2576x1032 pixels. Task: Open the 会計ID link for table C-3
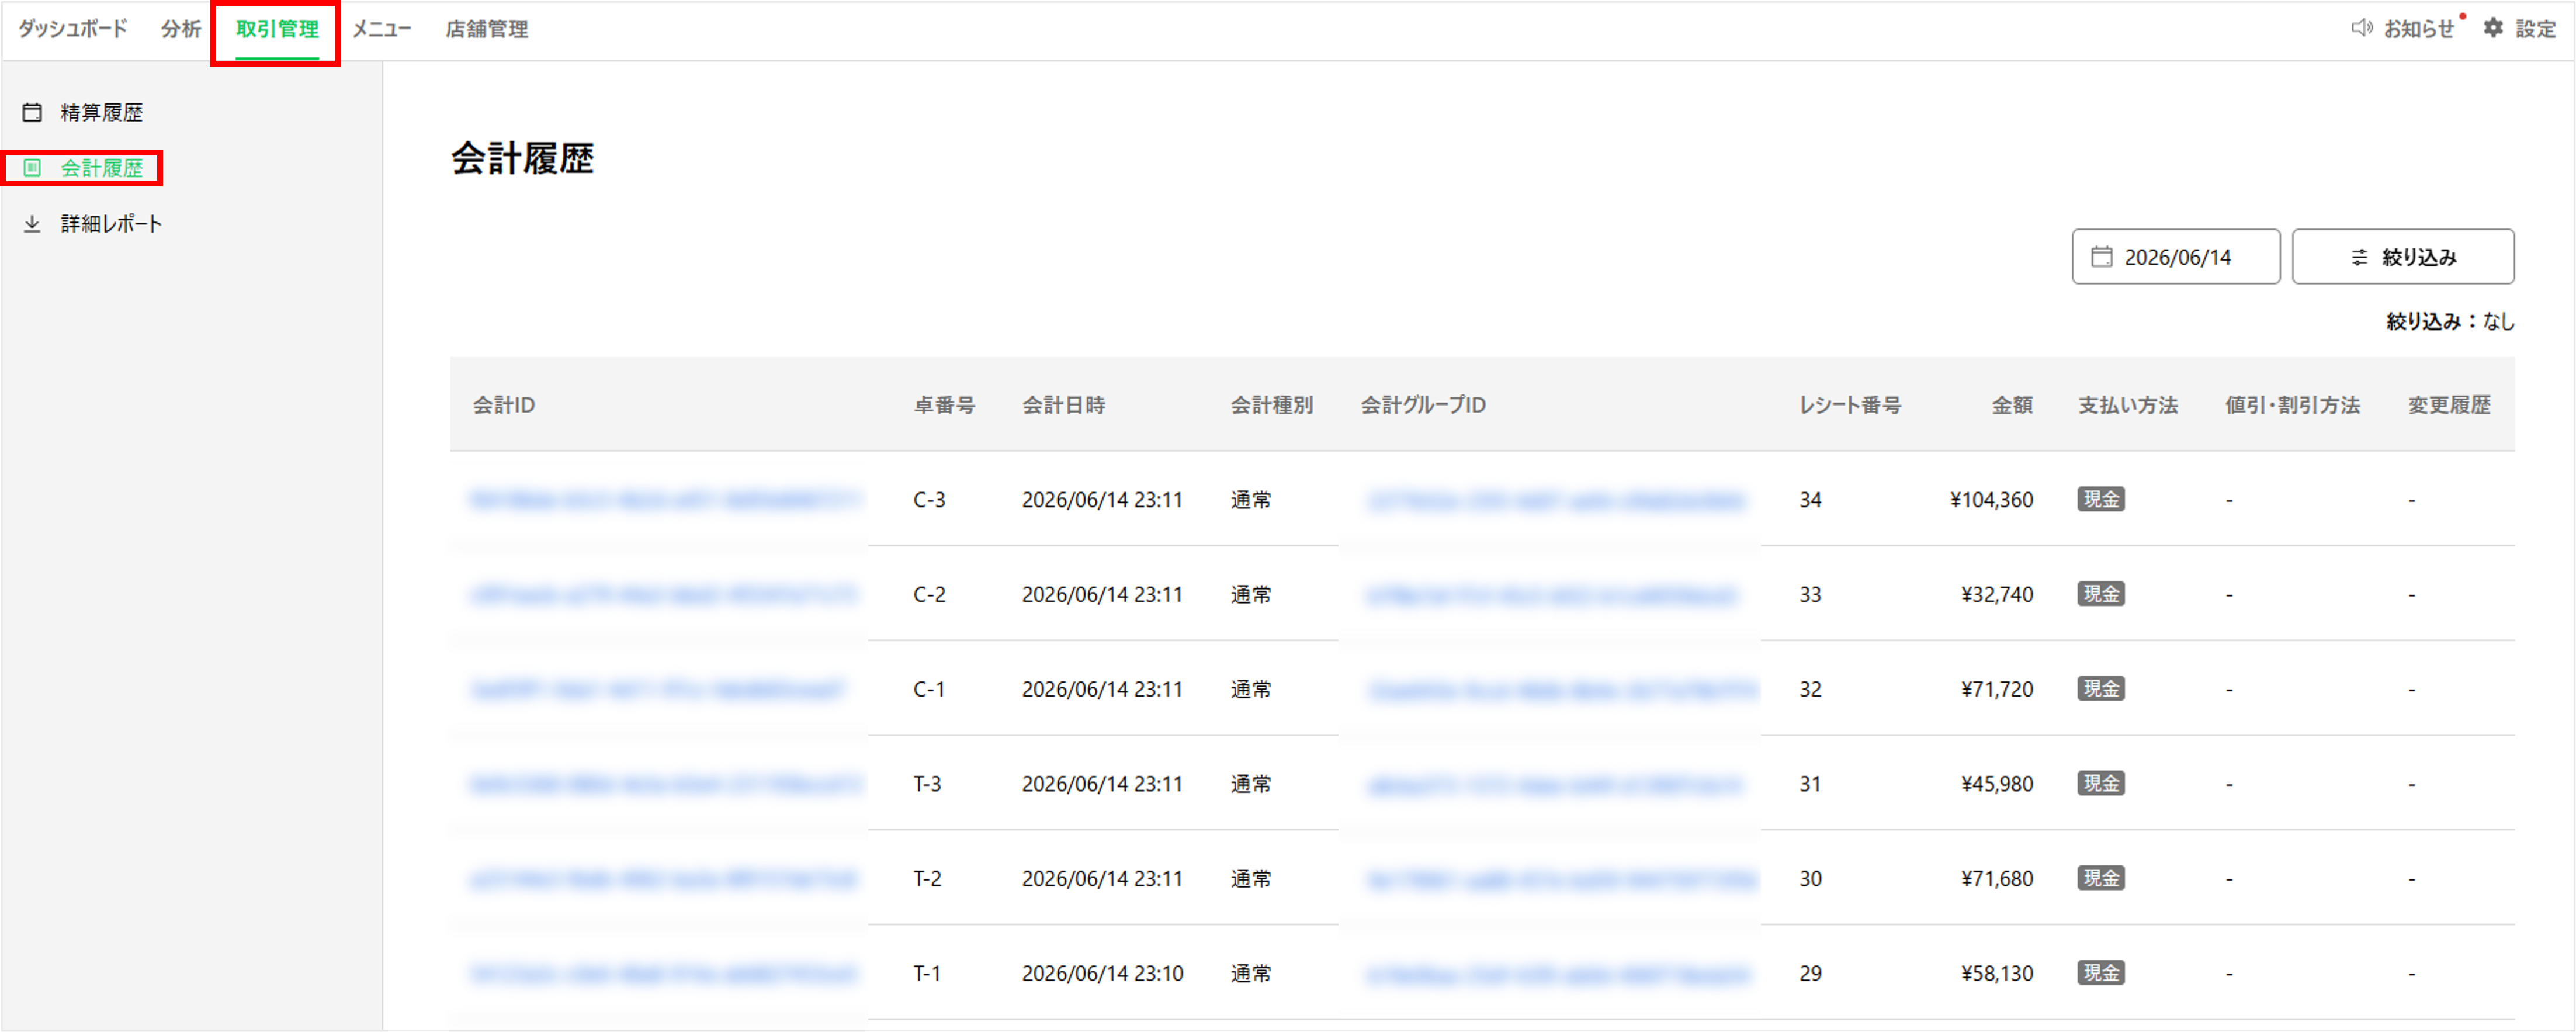pos(665,499)
